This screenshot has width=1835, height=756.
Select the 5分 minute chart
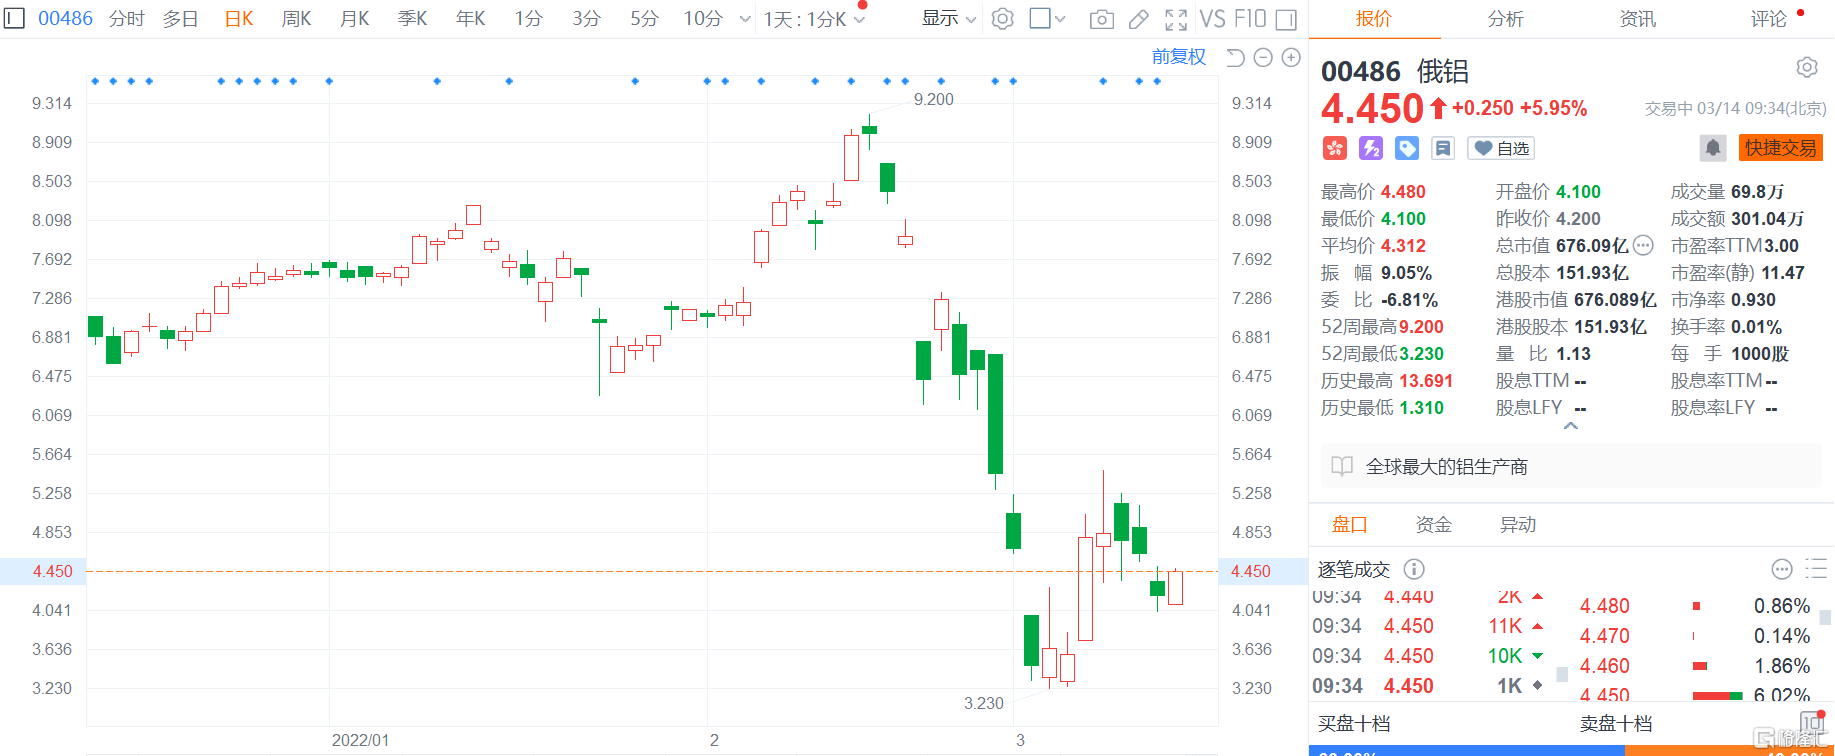click(645, 19)
